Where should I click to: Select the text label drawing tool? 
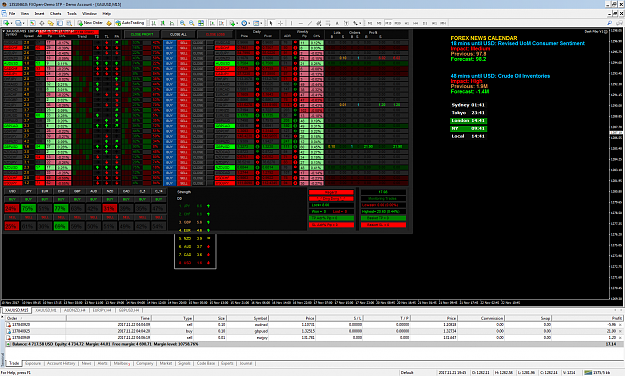[346, 23]
